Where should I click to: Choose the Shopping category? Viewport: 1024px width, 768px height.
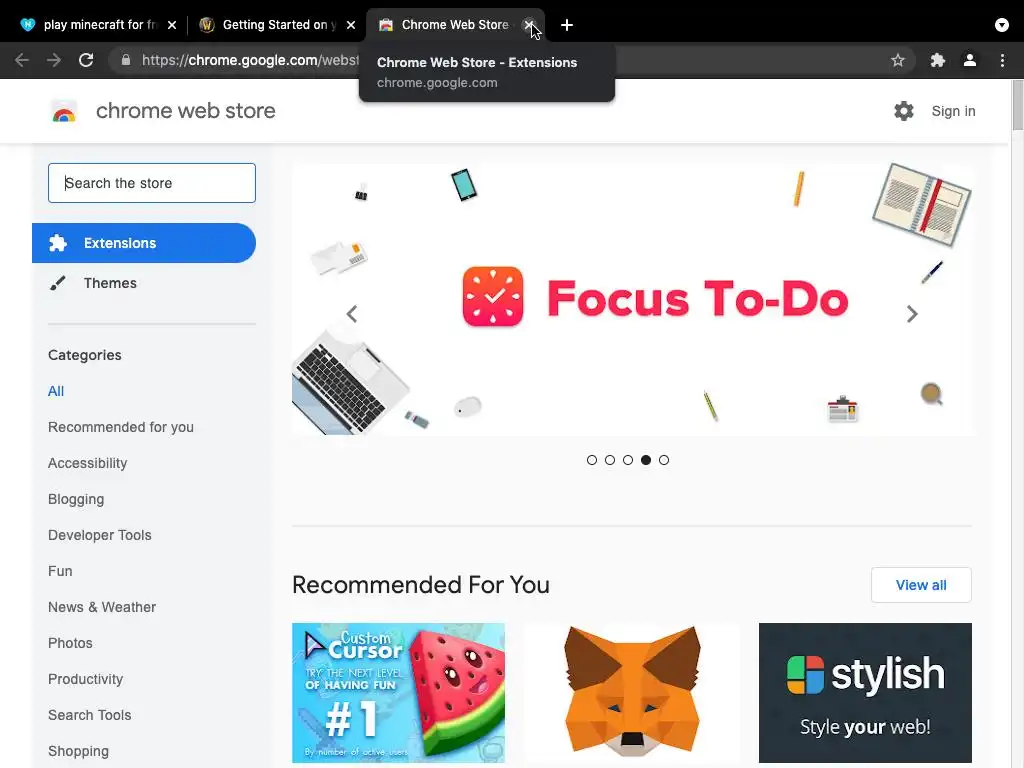coord(78,751)
